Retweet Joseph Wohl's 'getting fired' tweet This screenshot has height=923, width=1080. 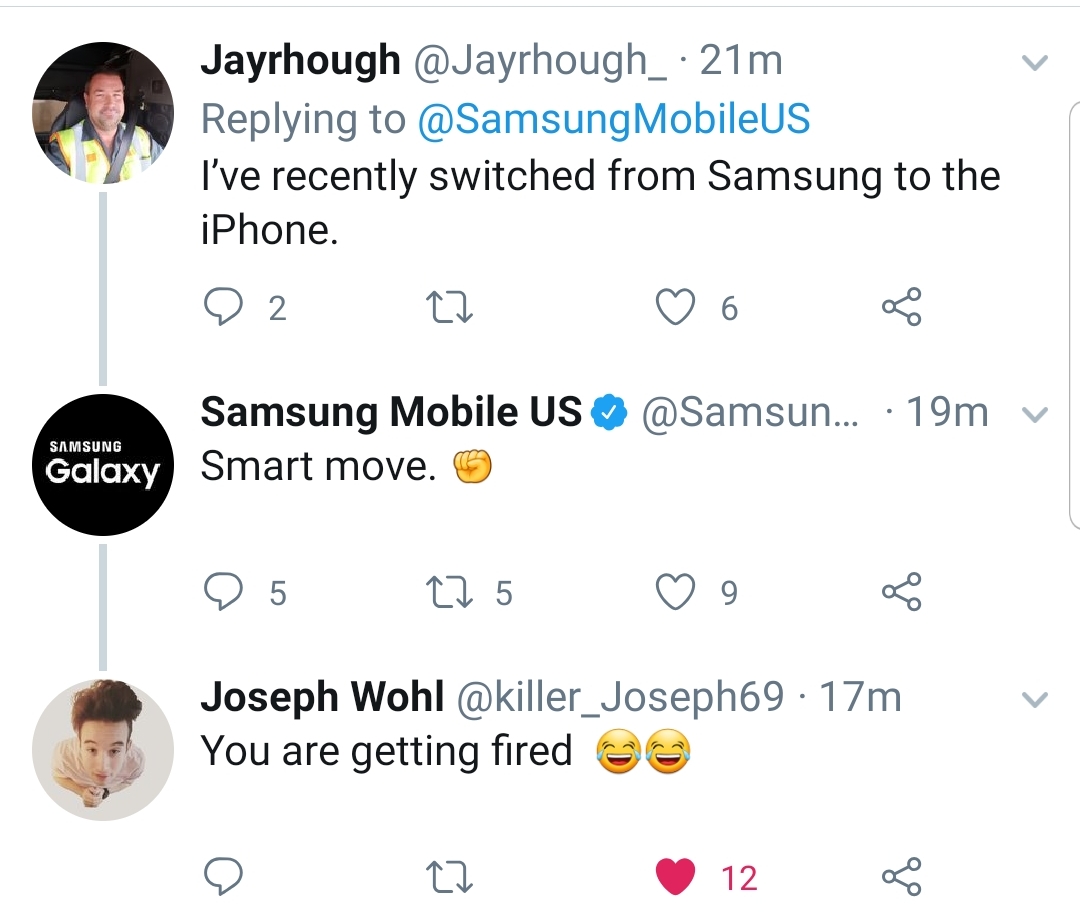coord(449,877)
